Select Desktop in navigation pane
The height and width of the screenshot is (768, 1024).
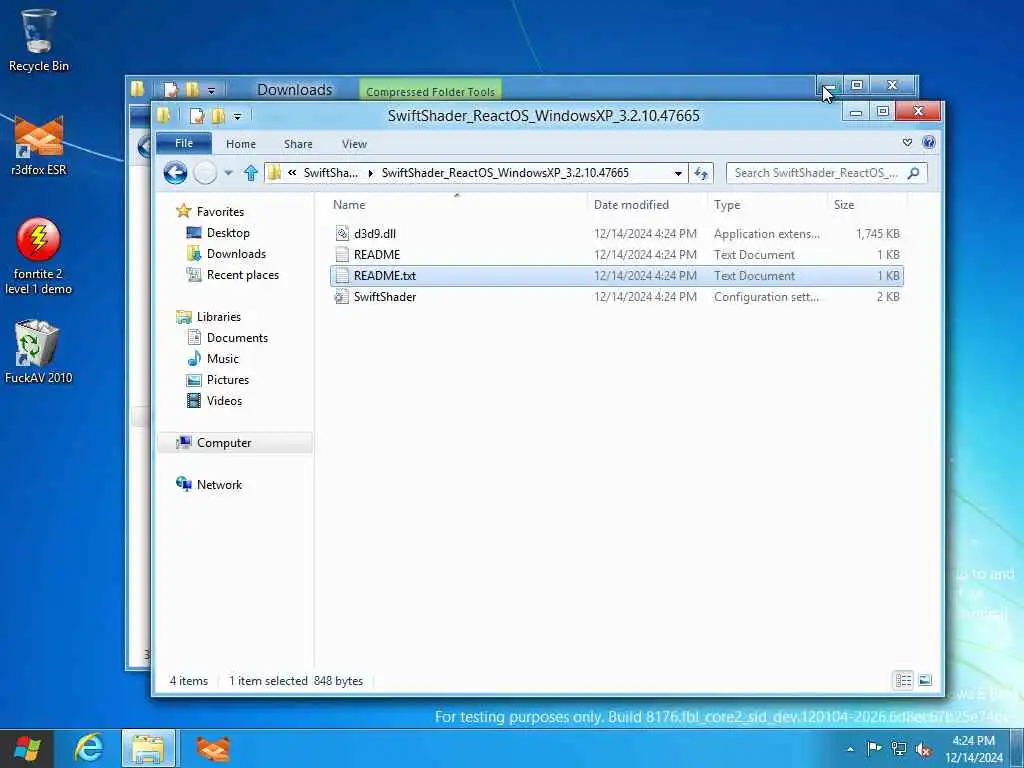(228, 232)
